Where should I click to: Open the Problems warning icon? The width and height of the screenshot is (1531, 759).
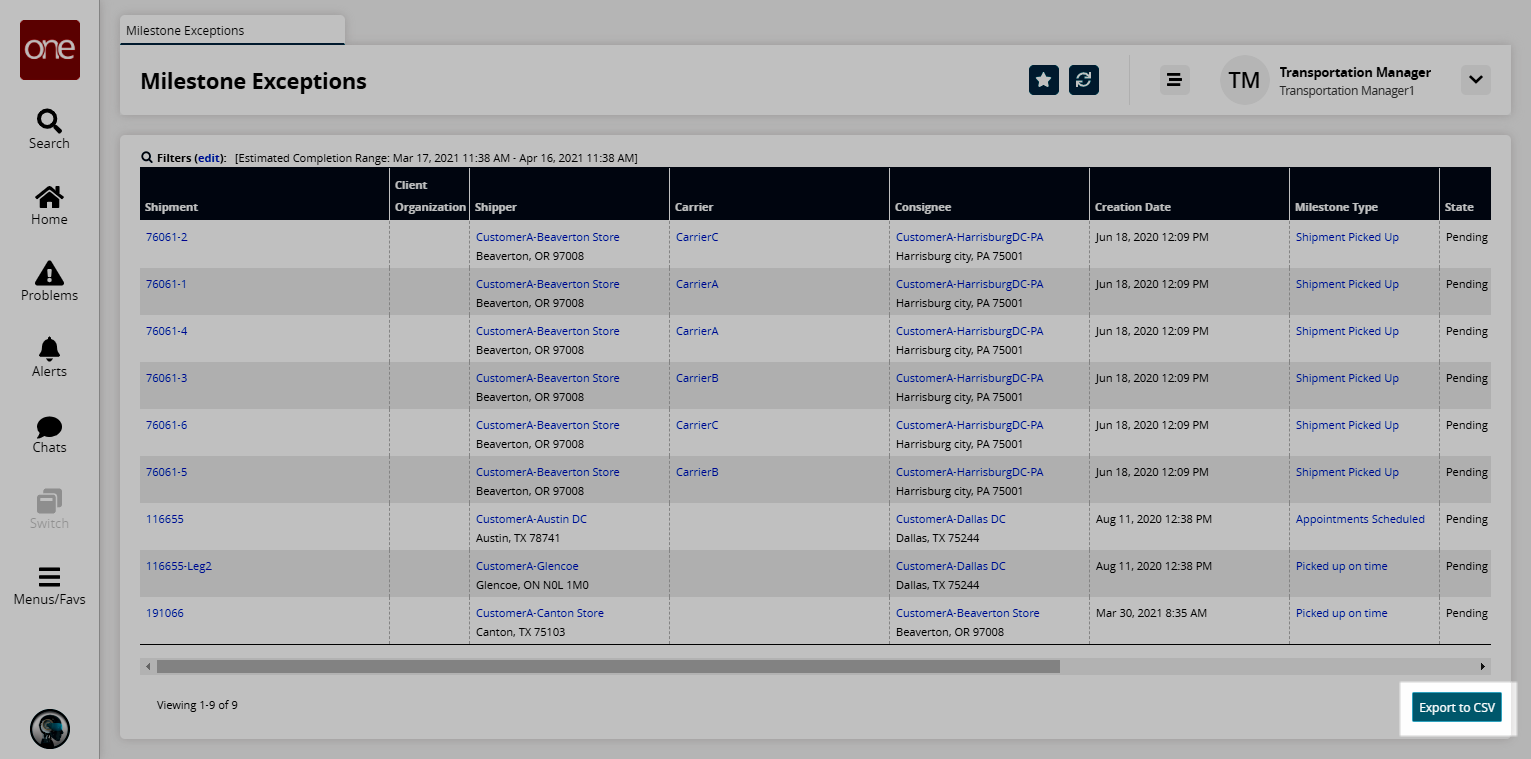tap(49, 273)
